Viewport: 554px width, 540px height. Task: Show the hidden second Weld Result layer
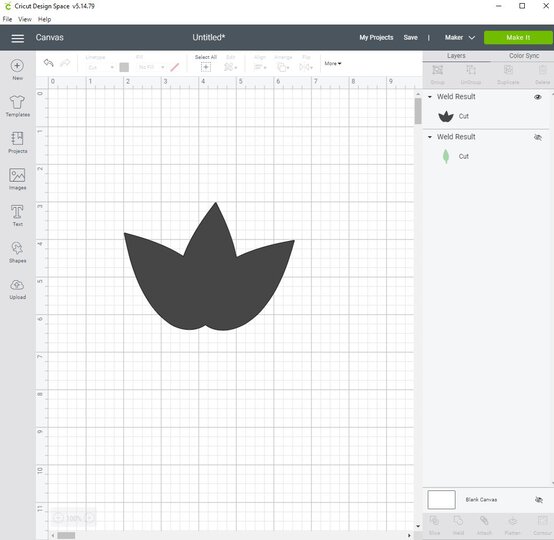[538, 137]
